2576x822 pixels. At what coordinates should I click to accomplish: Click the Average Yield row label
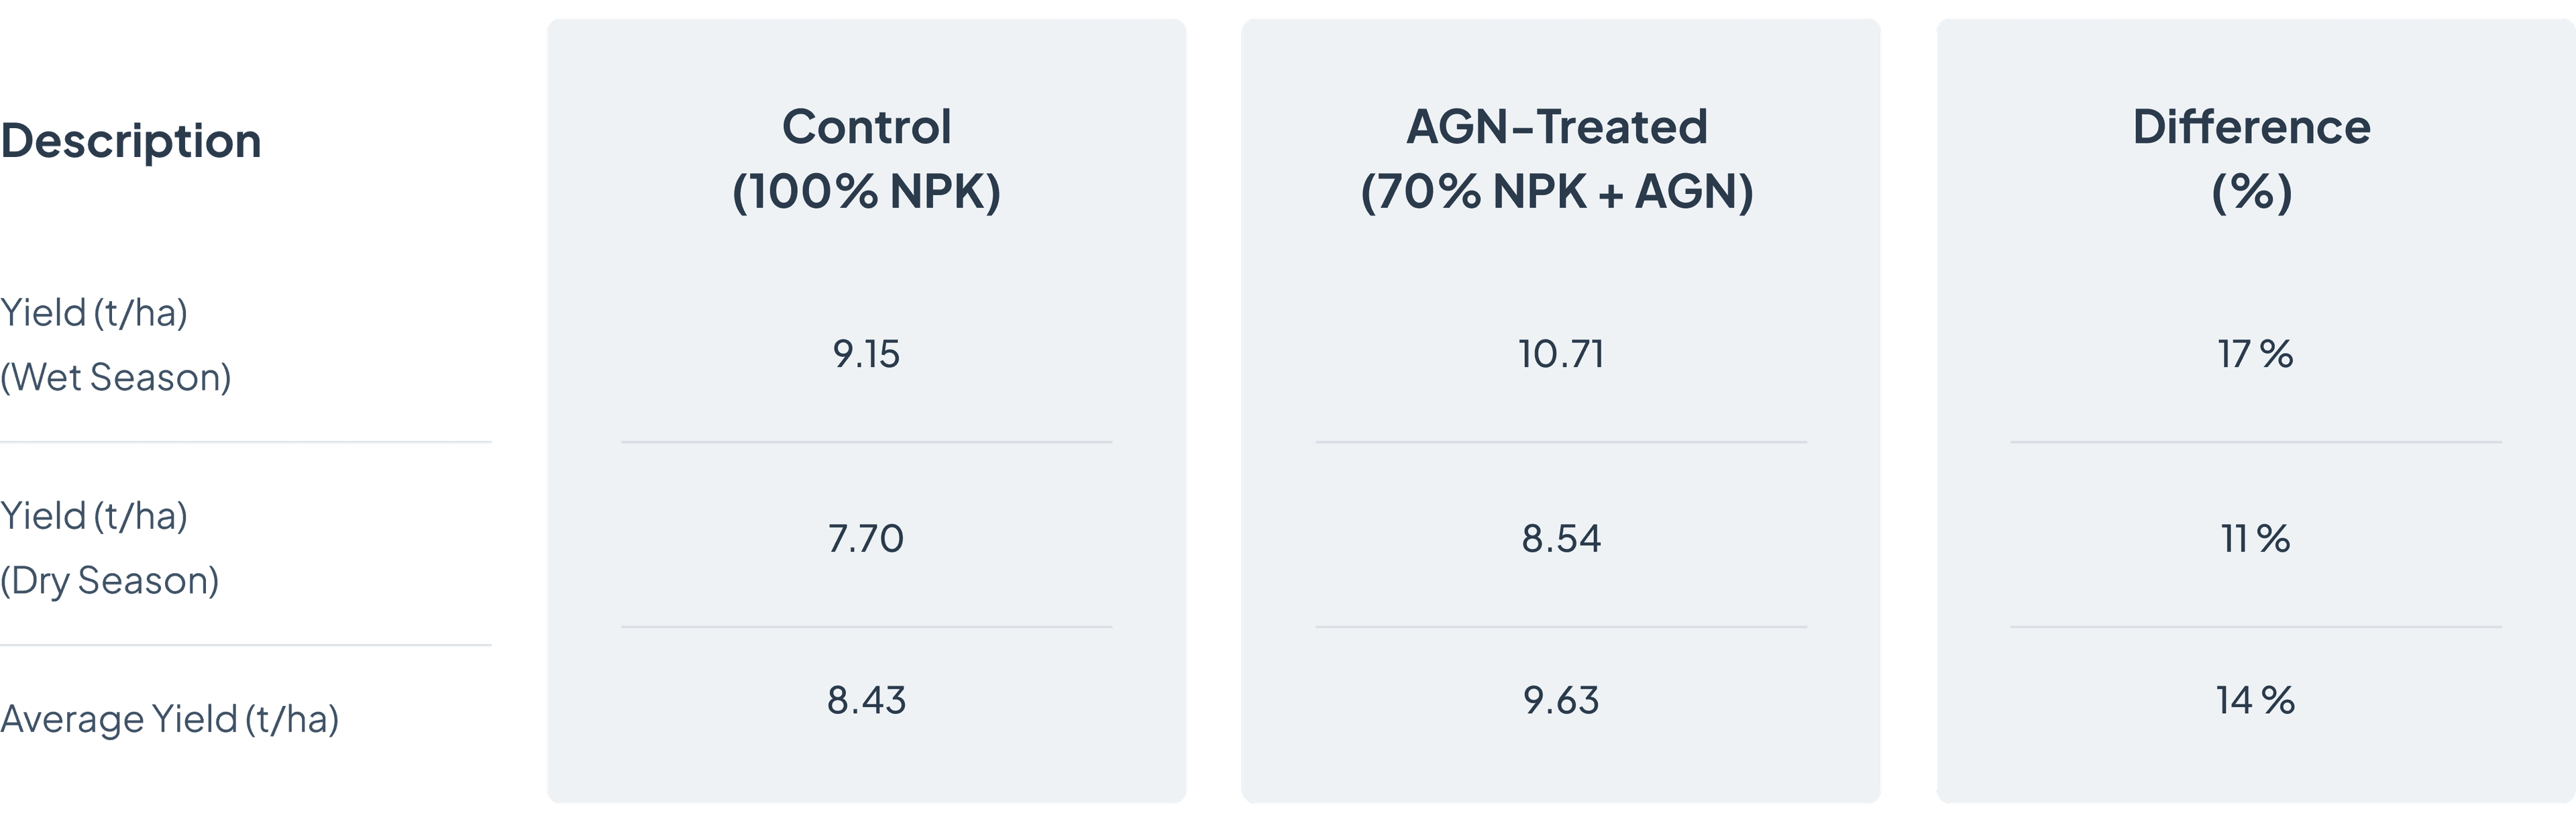170,719
